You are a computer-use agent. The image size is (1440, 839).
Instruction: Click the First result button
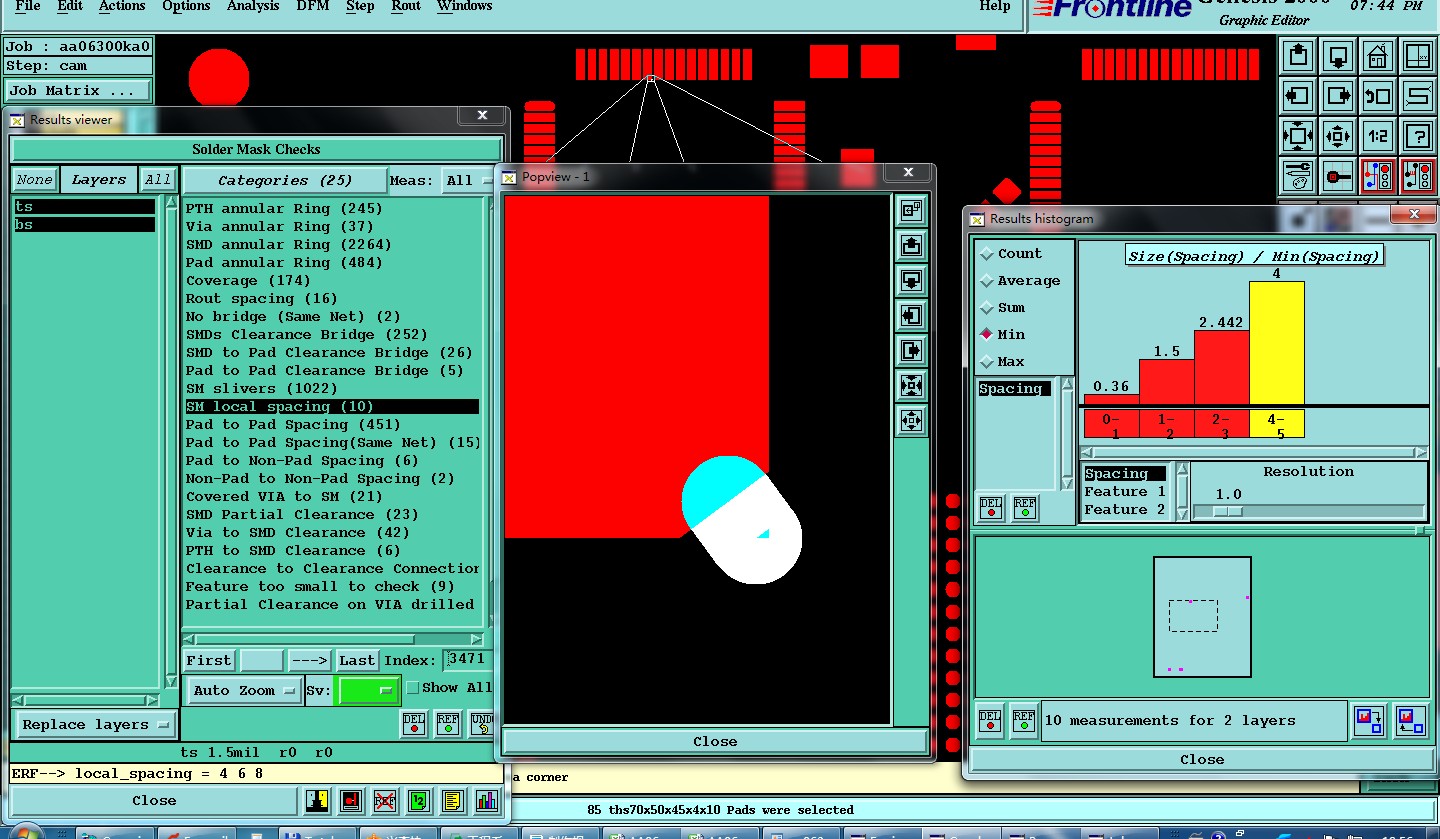click(209, 661)
